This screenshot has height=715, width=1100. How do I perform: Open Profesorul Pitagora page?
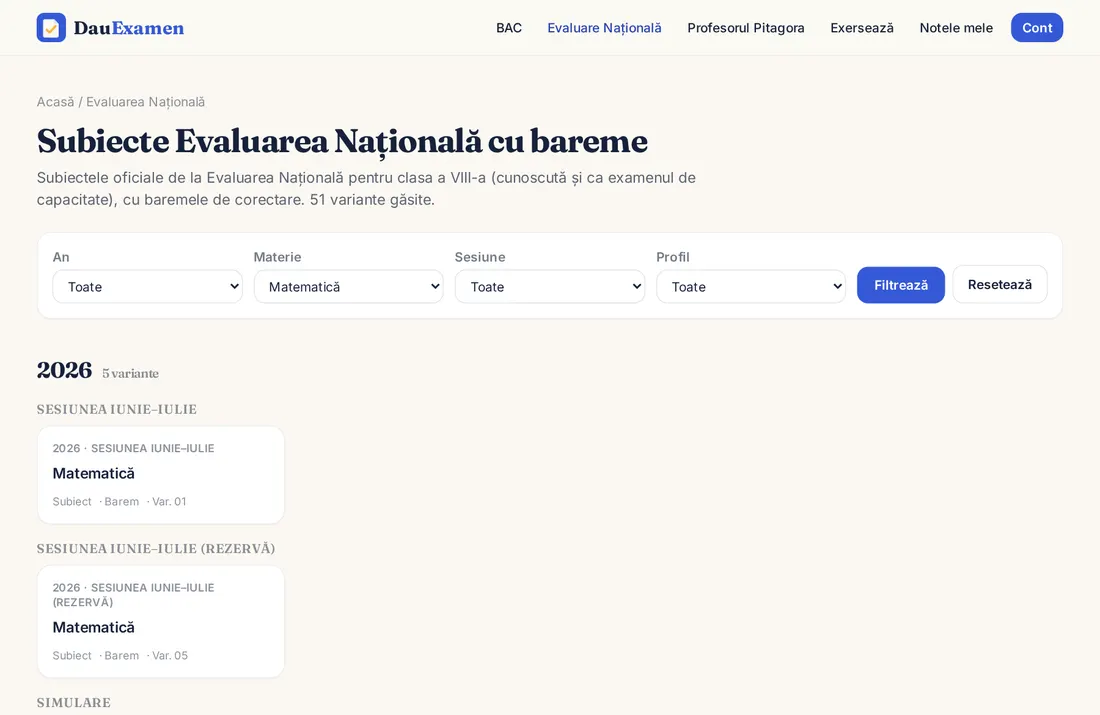coord(746,28)
